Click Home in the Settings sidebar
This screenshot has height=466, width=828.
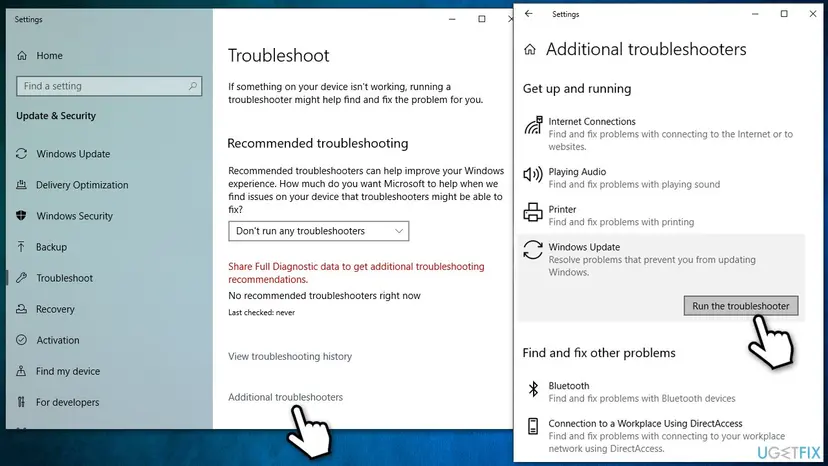pos(49,55)
